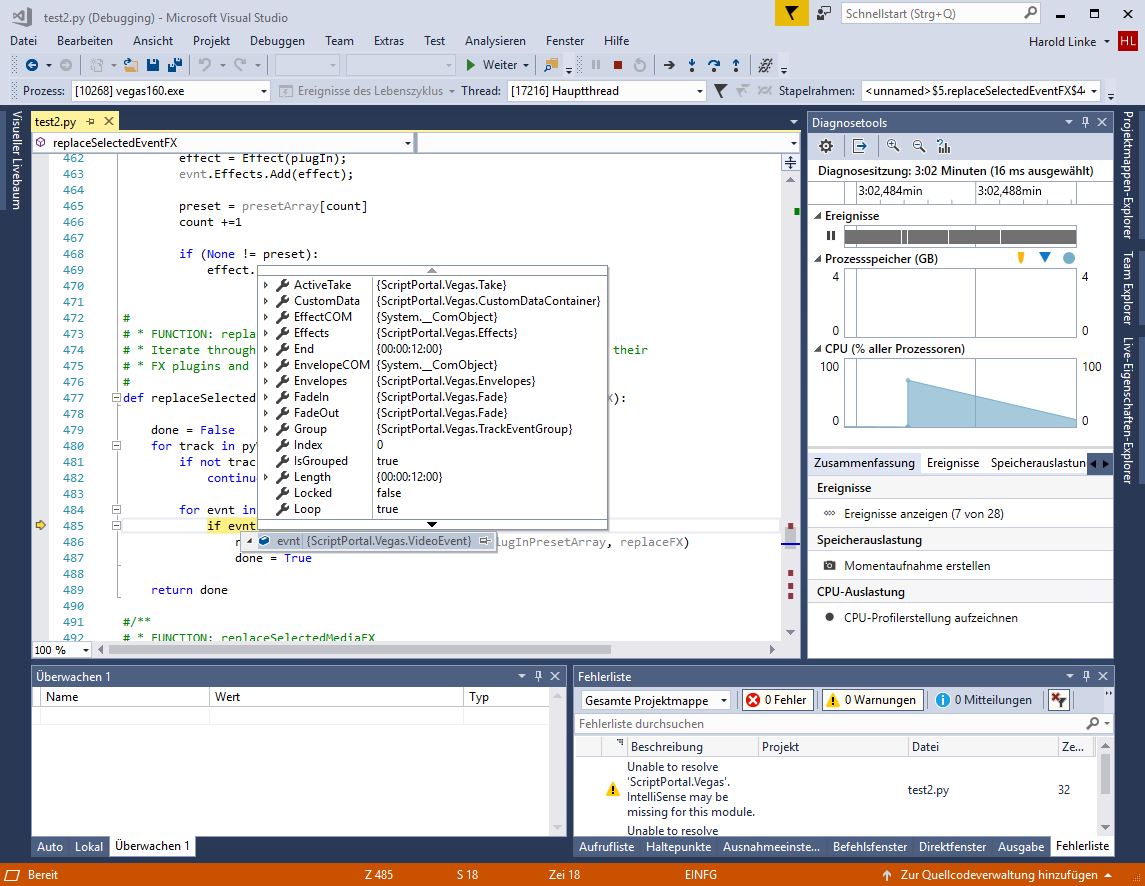Click the Weiter continue button
This screenshot has width=1145, height=886.
click(490, 65)
